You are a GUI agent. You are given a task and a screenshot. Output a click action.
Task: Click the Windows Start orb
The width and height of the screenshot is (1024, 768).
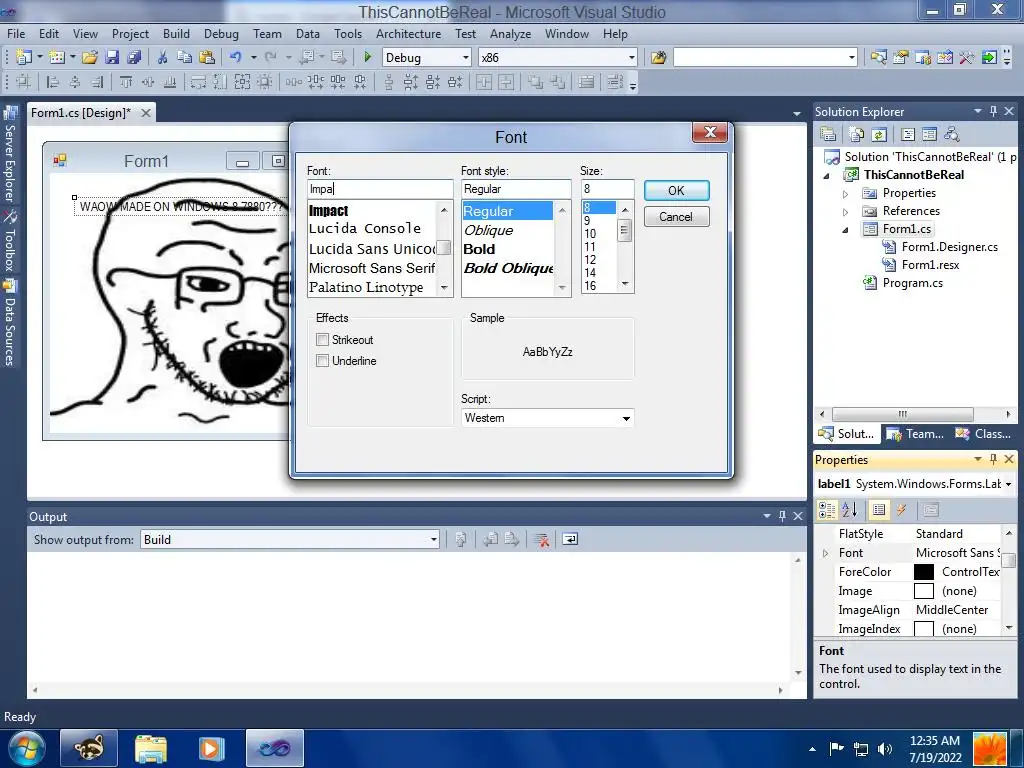click(x=27, y=748)
